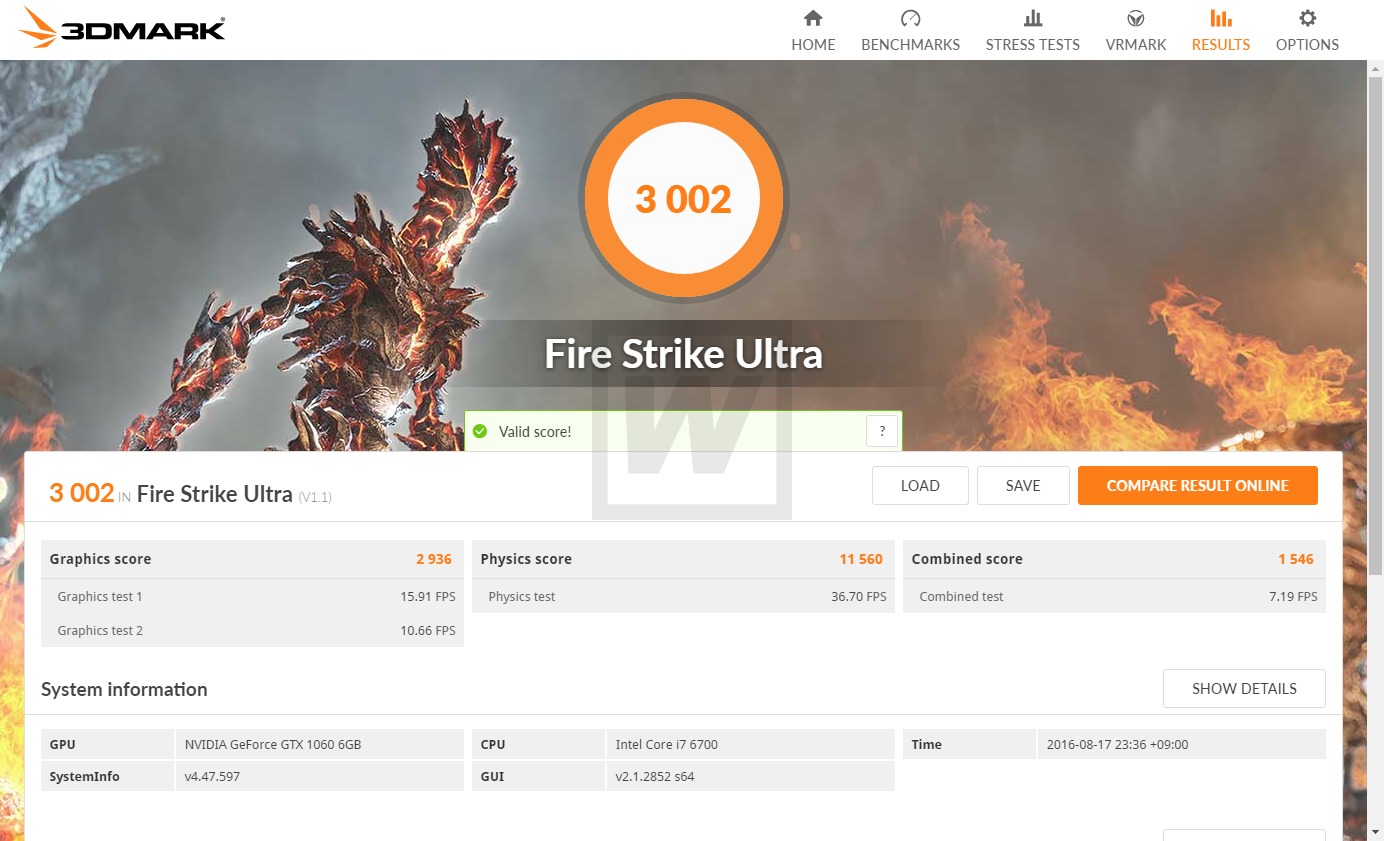1384x841 pixels.
Task: Click the Combined test row
Action: click(1114, 596)
